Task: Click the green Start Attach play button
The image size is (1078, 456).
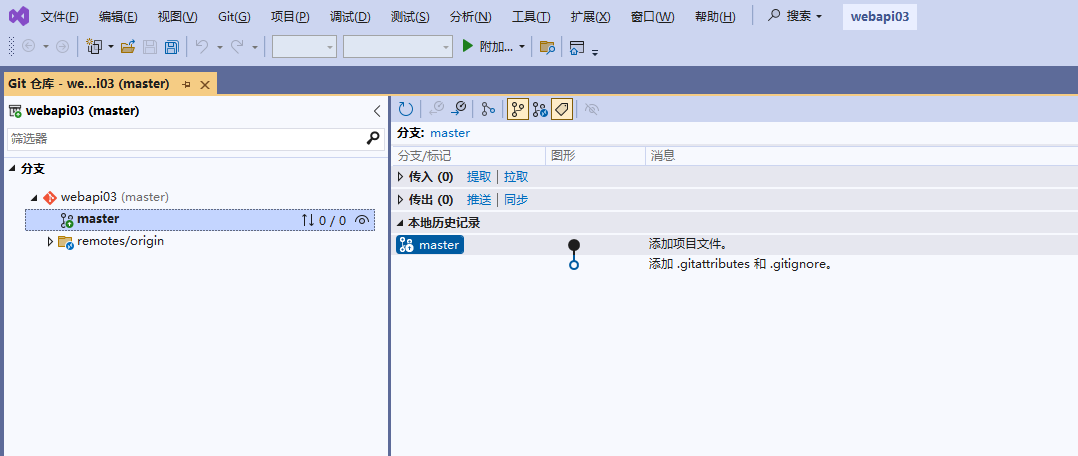Action: tap(468, 46)
